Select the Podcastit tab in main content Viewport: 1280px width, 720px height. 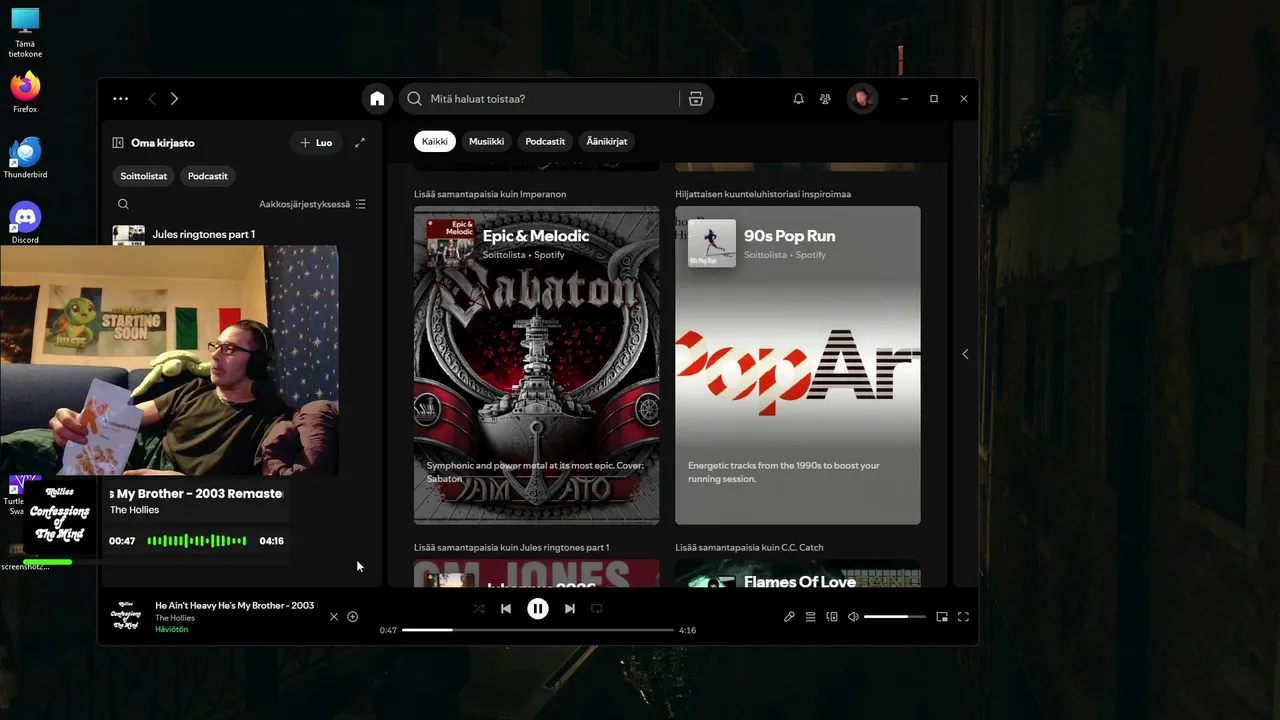(545, 141)
